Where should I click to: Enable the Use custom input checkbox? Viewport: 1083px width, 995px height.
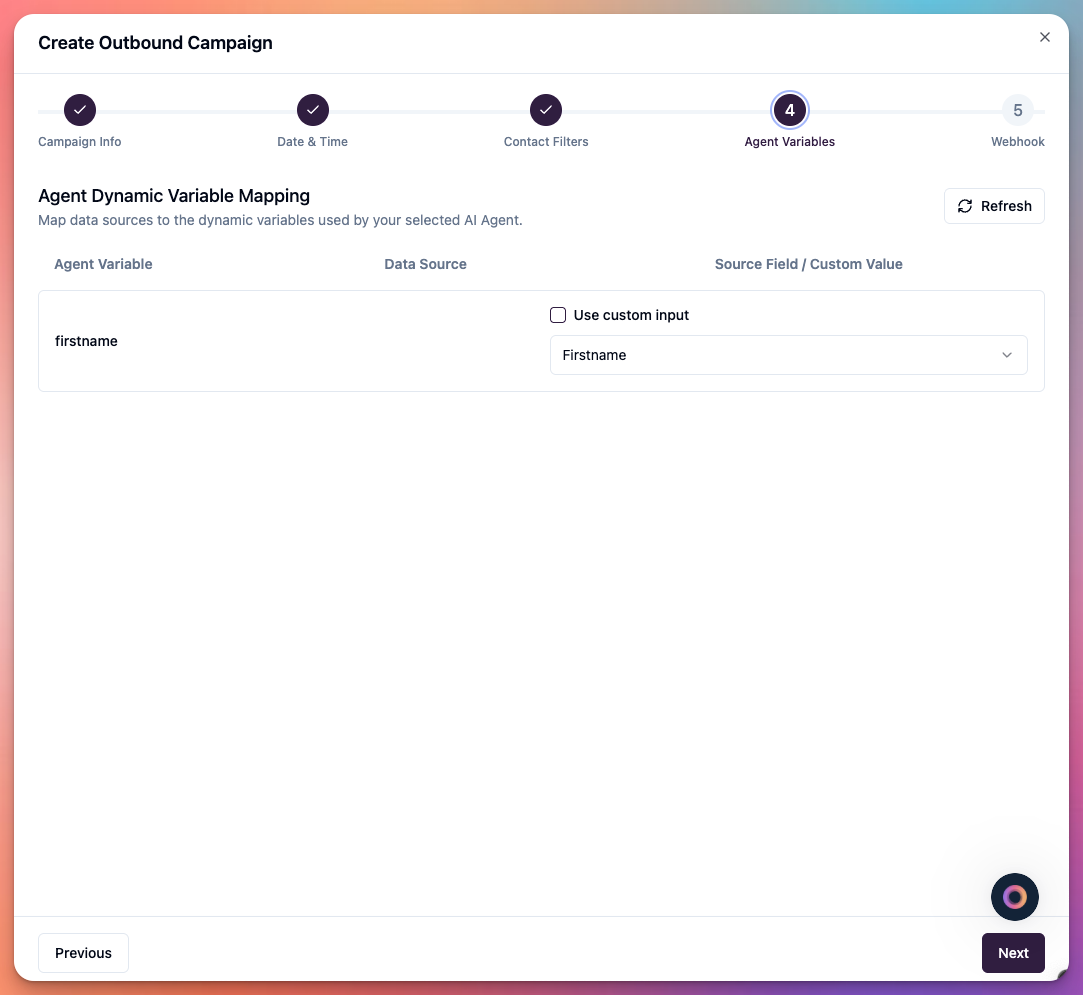pyautogui.click(x=557, y=315)
